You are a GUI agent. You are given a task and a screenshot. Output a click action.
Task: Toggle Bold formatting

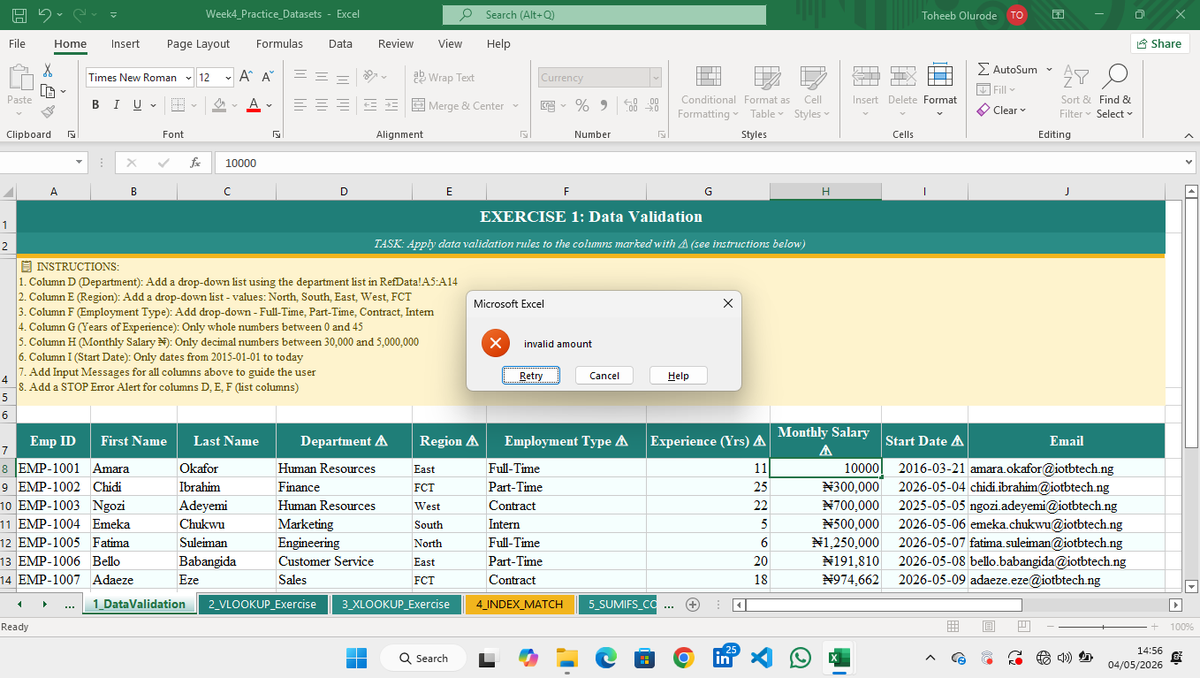(96, 105)
